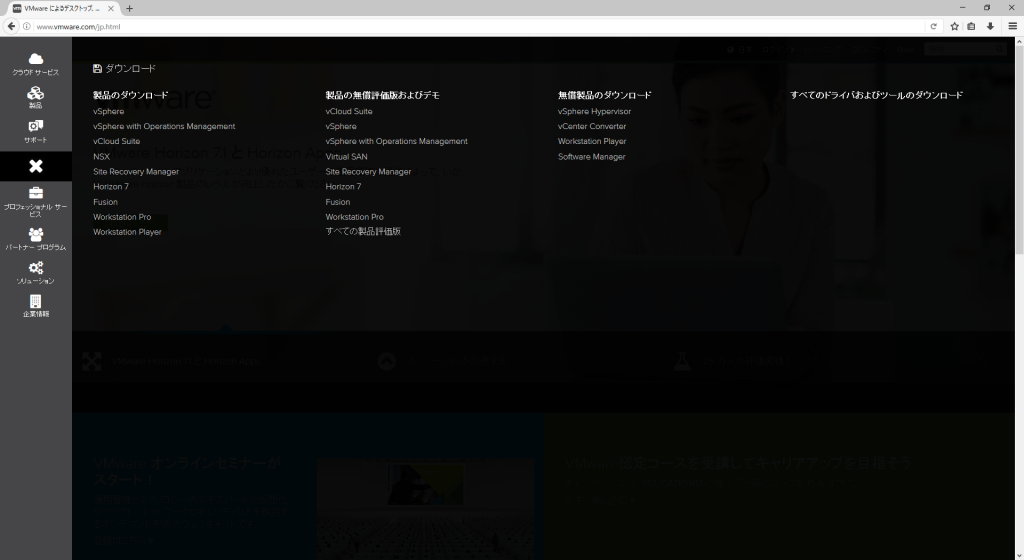1024x560 pixels.
Task: Open Workstation Player under free products
Action: coord(592,142)
